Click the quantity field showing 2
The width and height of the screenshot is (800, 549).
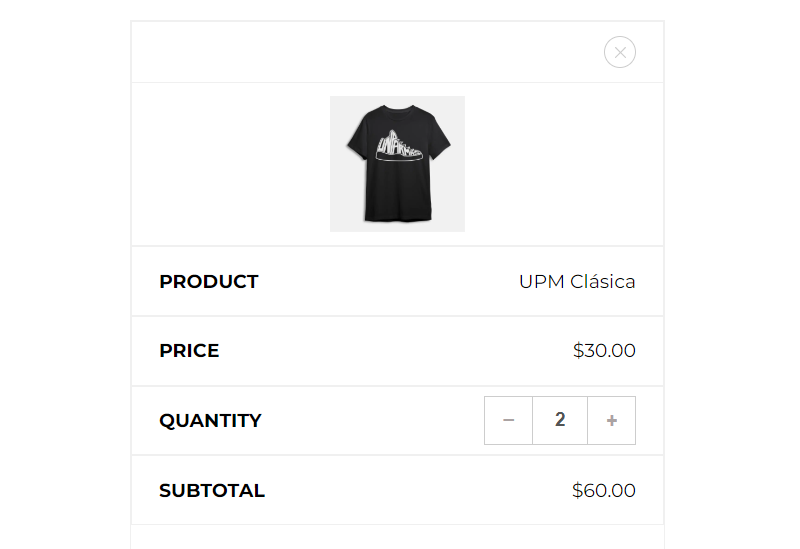(x=560, y=420)
